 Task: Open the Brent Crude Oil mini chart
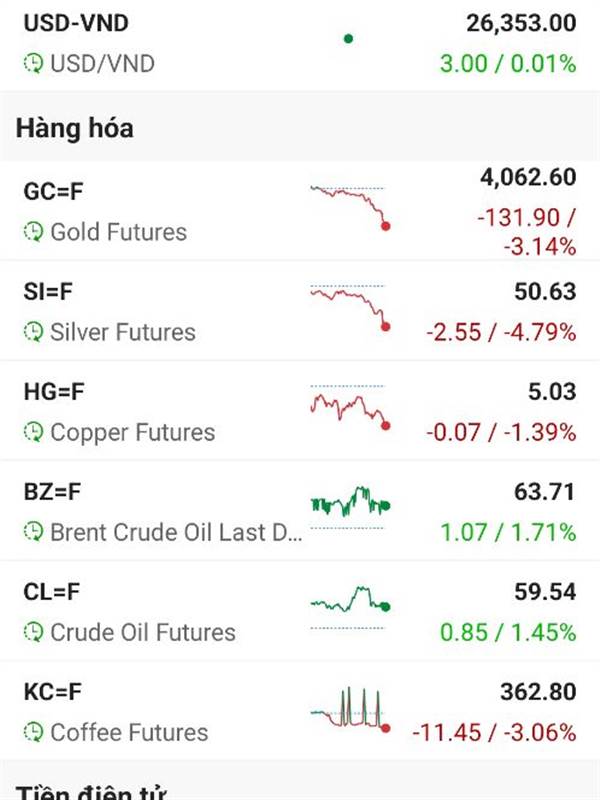coord(349,506)
